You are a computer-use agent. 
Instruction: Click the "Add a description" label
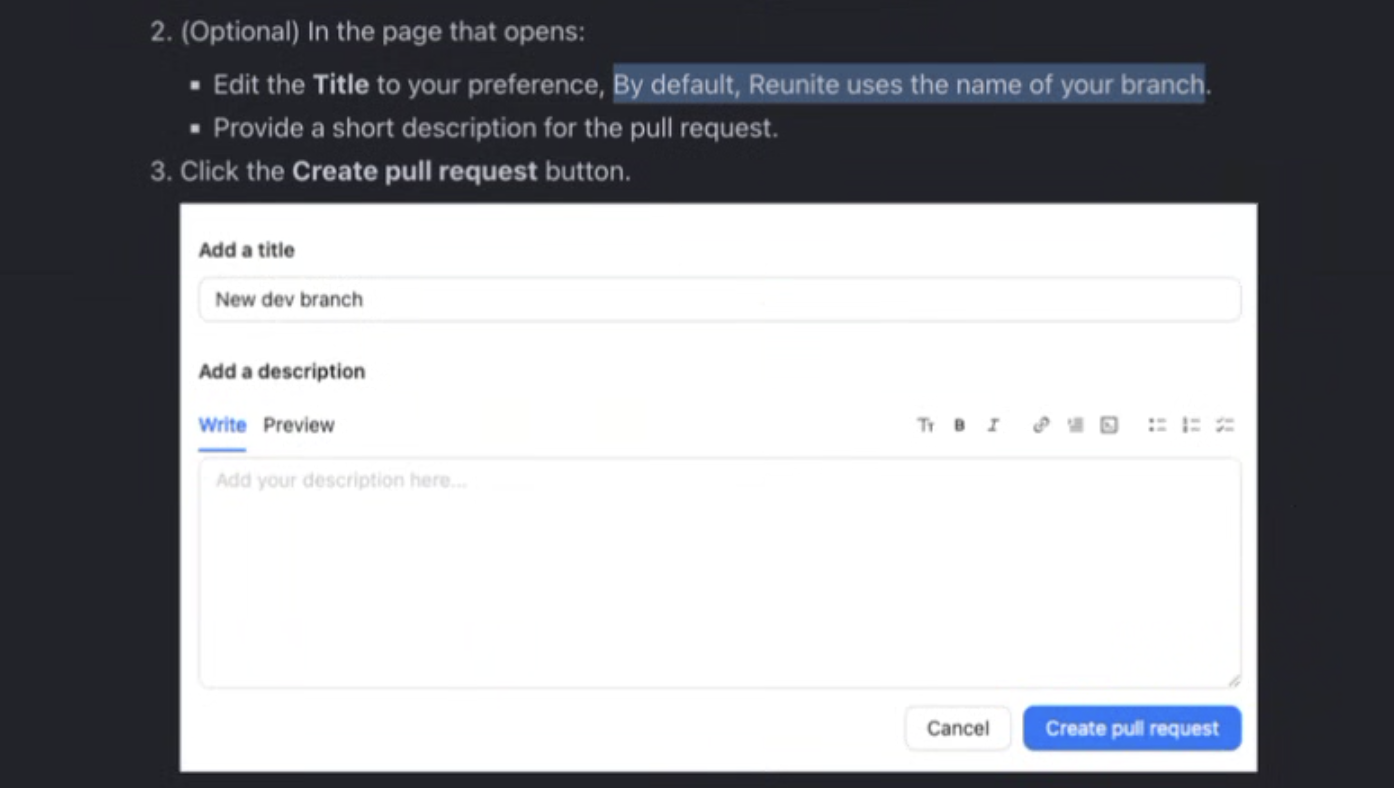tap(281, 371)
